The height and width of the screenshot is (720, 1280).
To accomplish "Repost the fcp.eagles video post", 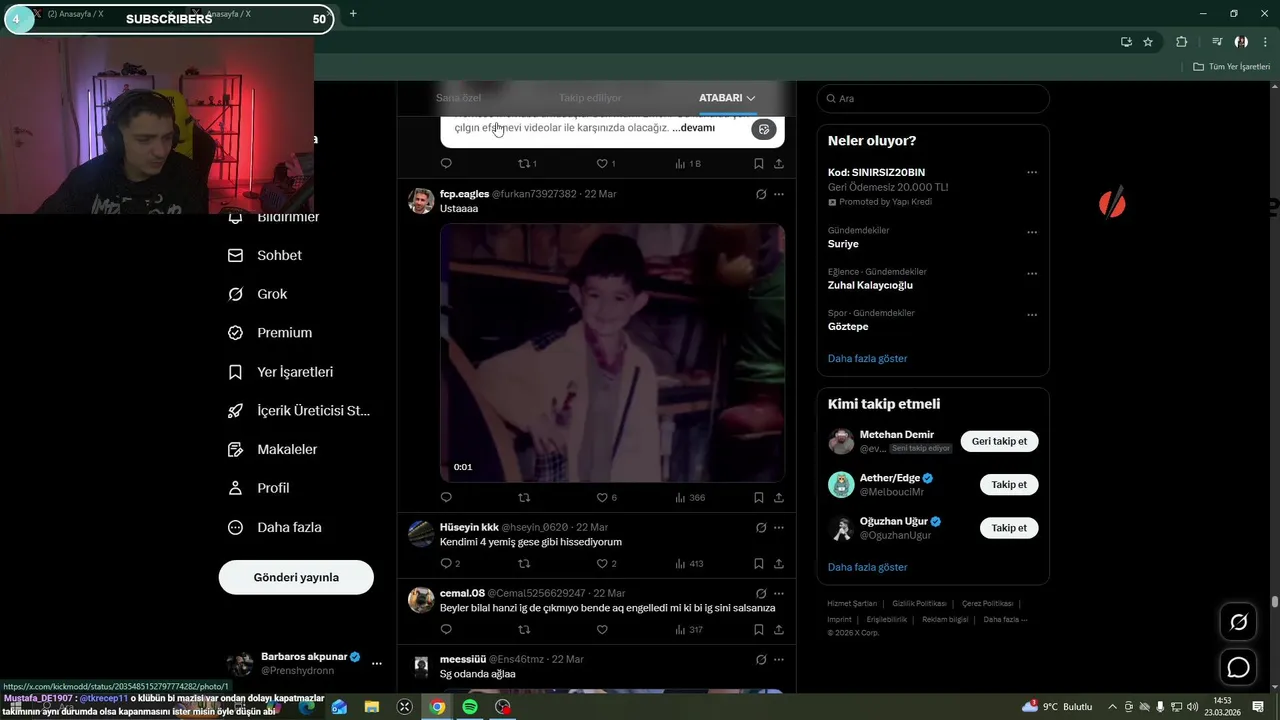I will [524, 497].
